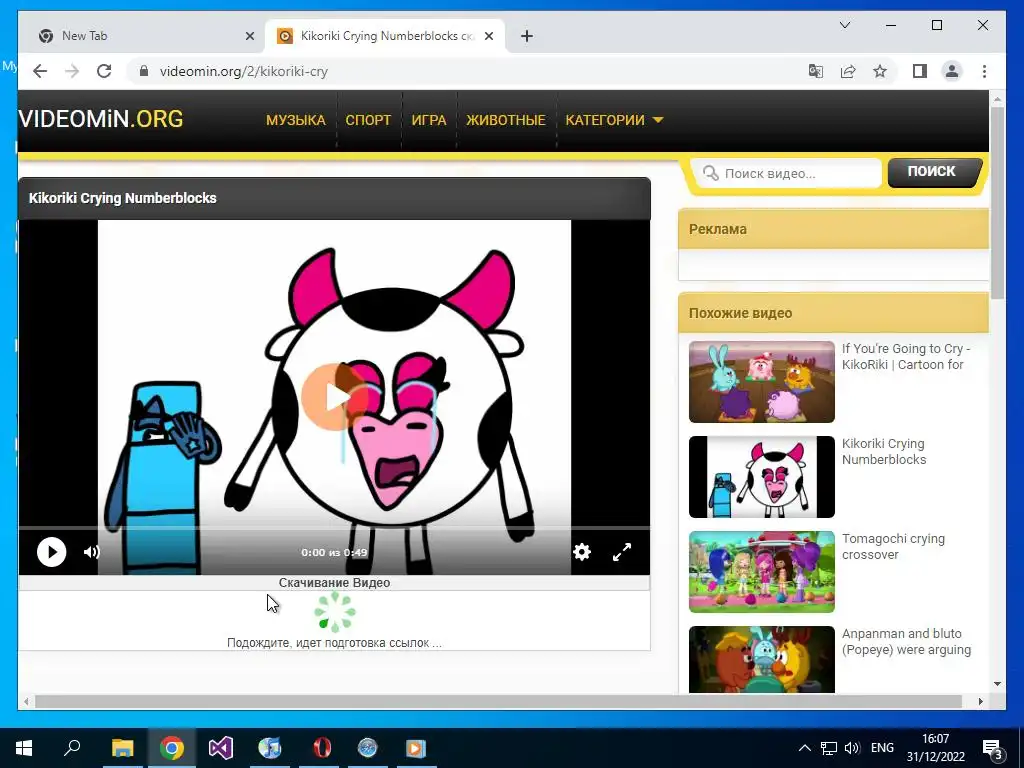Click Chrome icon in taskbar

[172, 748]
